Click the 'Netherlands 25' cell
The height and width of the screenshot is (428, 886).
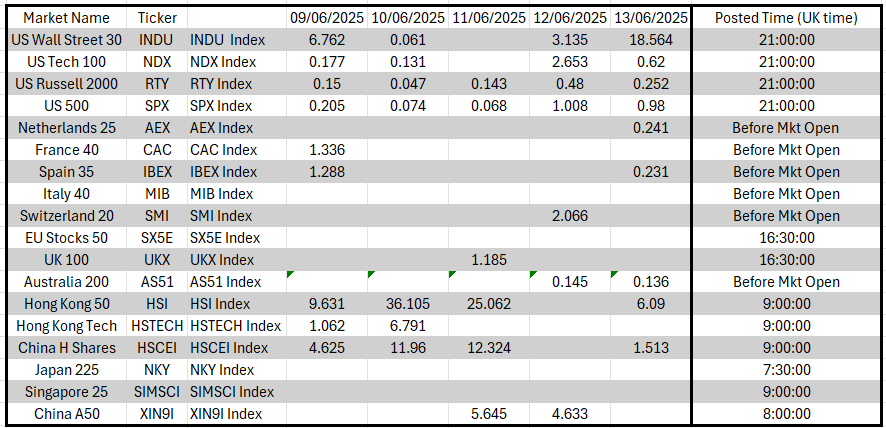pyautogui.click(x=66, y=128)
